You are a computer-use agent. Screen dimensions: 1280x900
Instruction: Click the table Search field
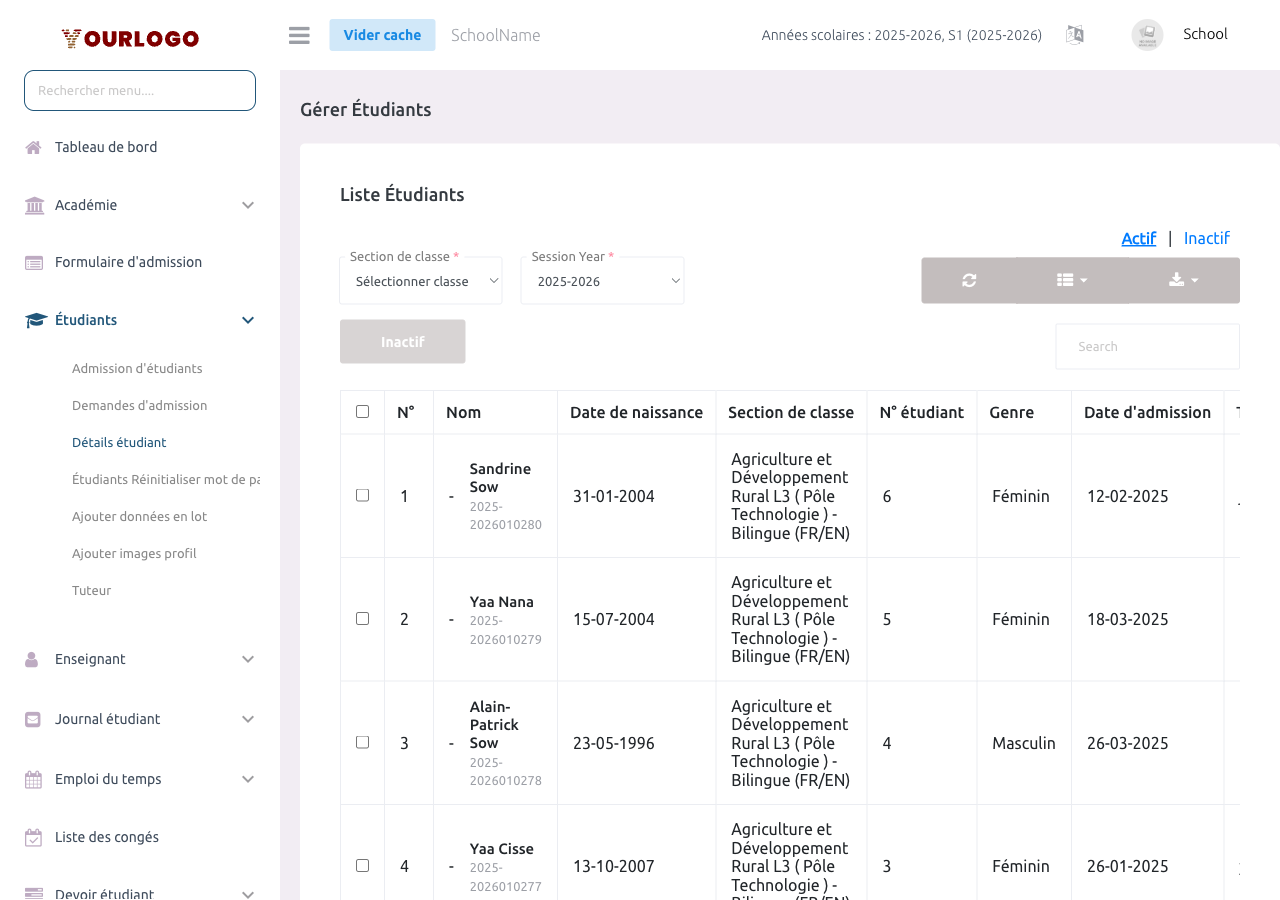[x=1147, y=347]
